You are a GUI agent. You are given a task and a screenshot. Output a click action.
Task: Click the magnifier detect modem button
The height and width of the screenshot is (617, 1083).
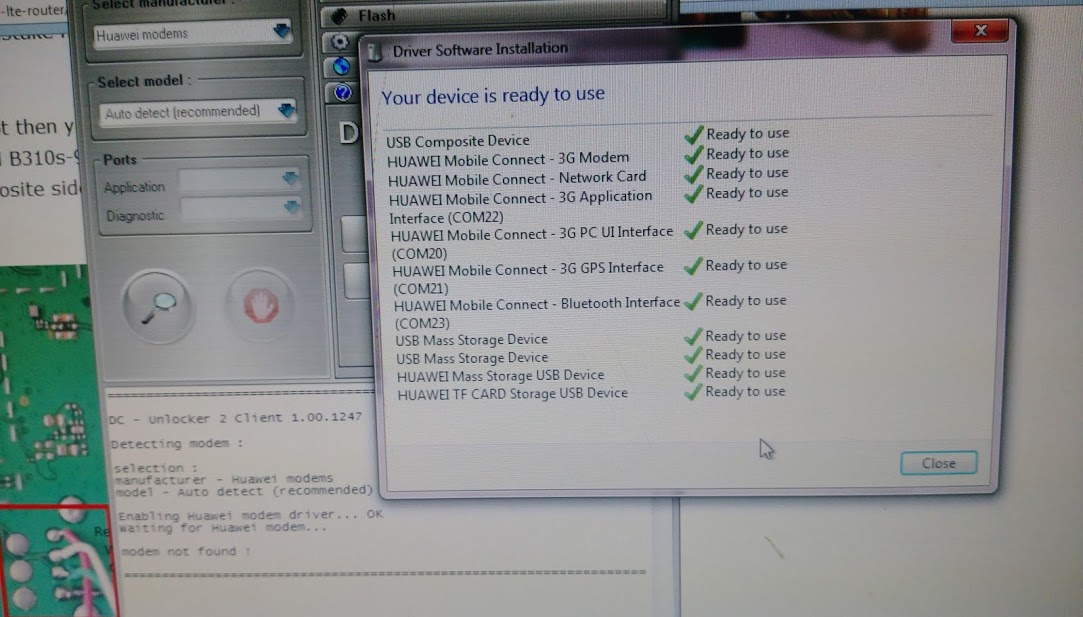[x=158, y=307]
